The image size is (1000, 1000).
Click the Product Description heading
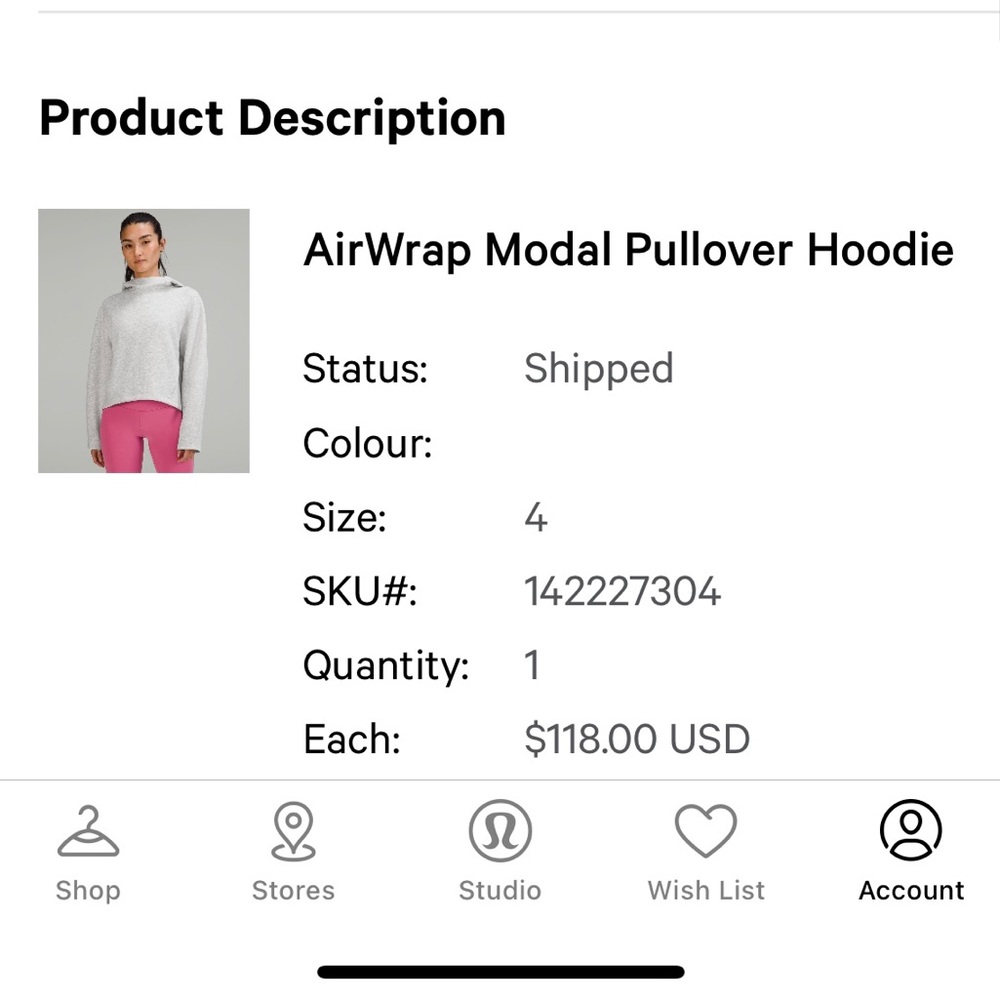[272, 118]
